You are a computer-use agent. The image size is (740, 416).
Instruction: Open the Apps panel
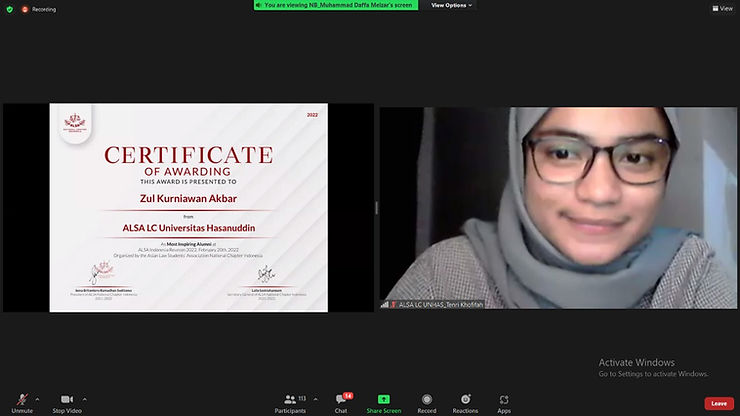504,403
